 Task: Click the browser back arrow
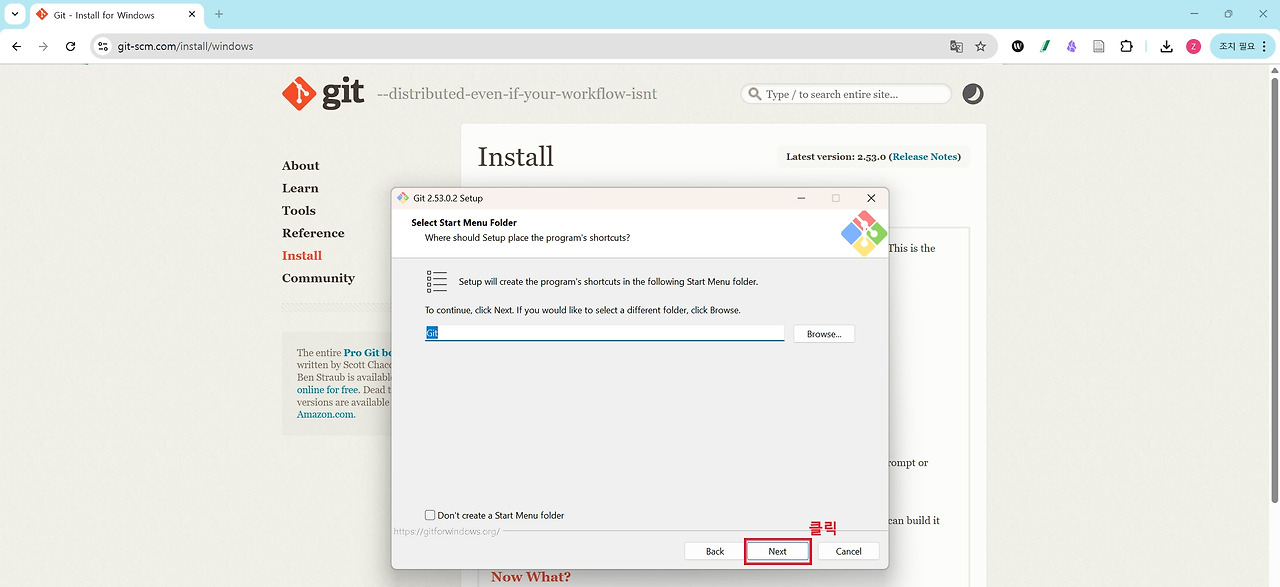coord(17,46)
